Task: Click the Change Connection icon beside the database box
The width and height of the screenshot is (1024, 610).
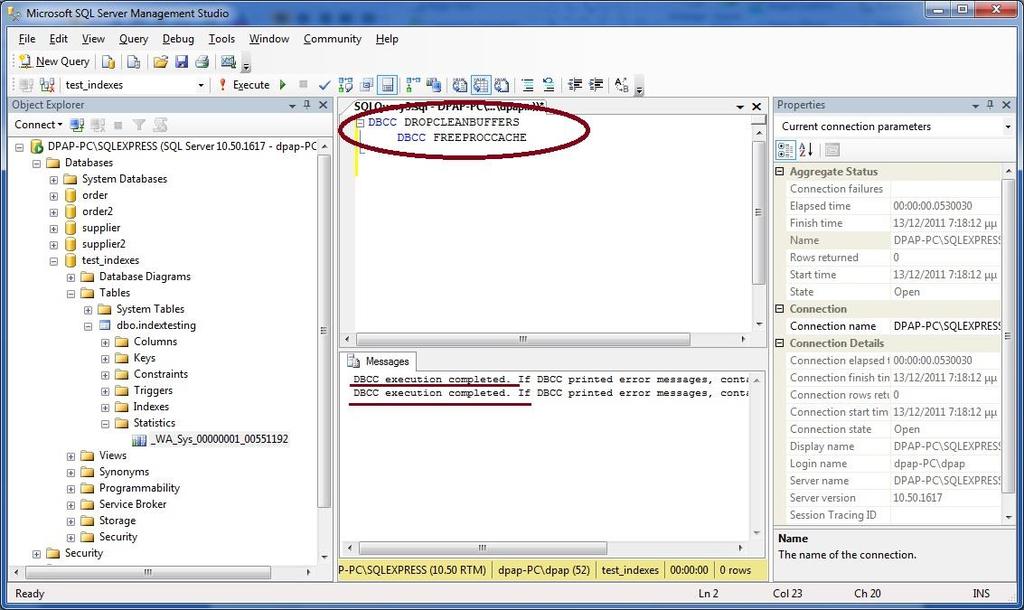Action: coord(47,85)
